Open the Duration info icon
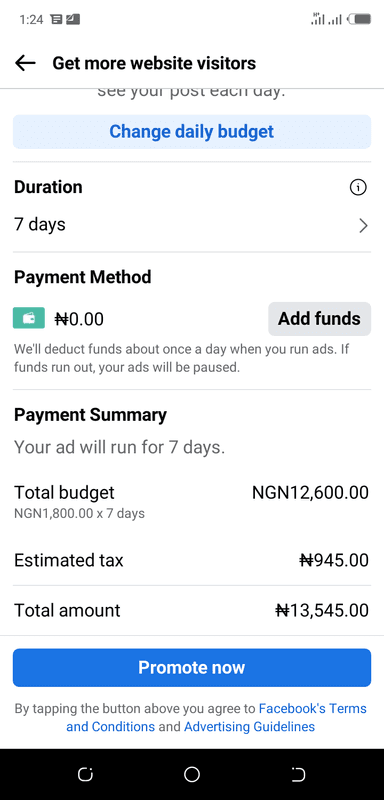Viewport: 384px width, 800px height. click(x=358, y=188)
